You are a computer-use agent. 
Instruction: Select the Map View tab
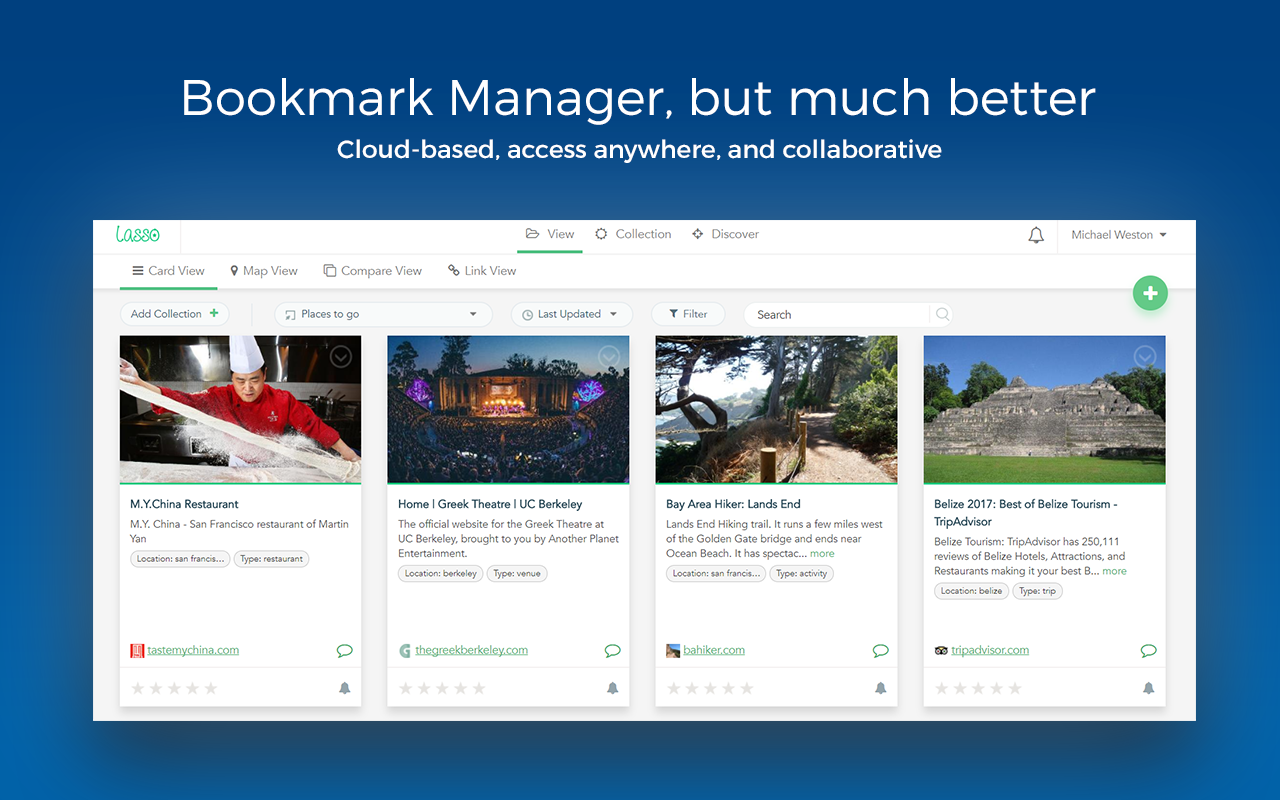pos(264,271)
